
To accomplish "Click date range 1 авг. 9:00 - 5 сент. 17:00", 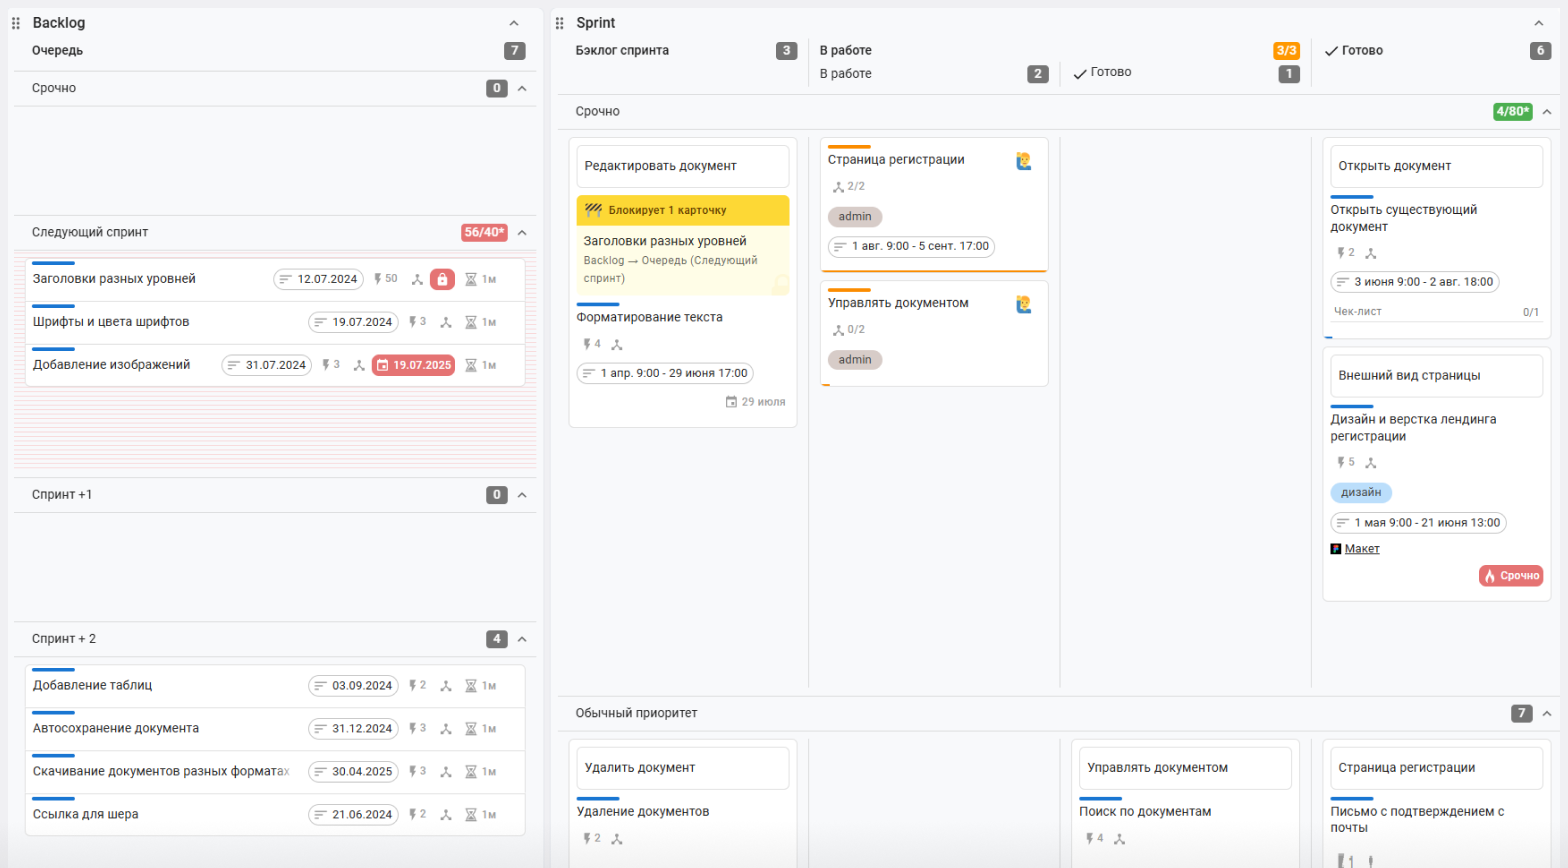I will point(912,246).
